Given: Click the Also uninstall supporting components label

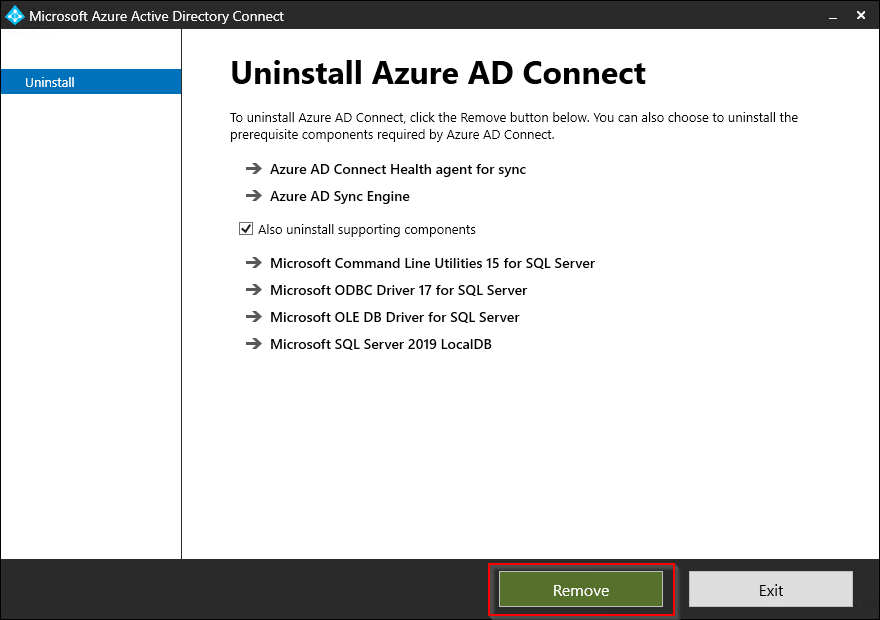Looking at the screenshot, I should [x=366, y=229].
